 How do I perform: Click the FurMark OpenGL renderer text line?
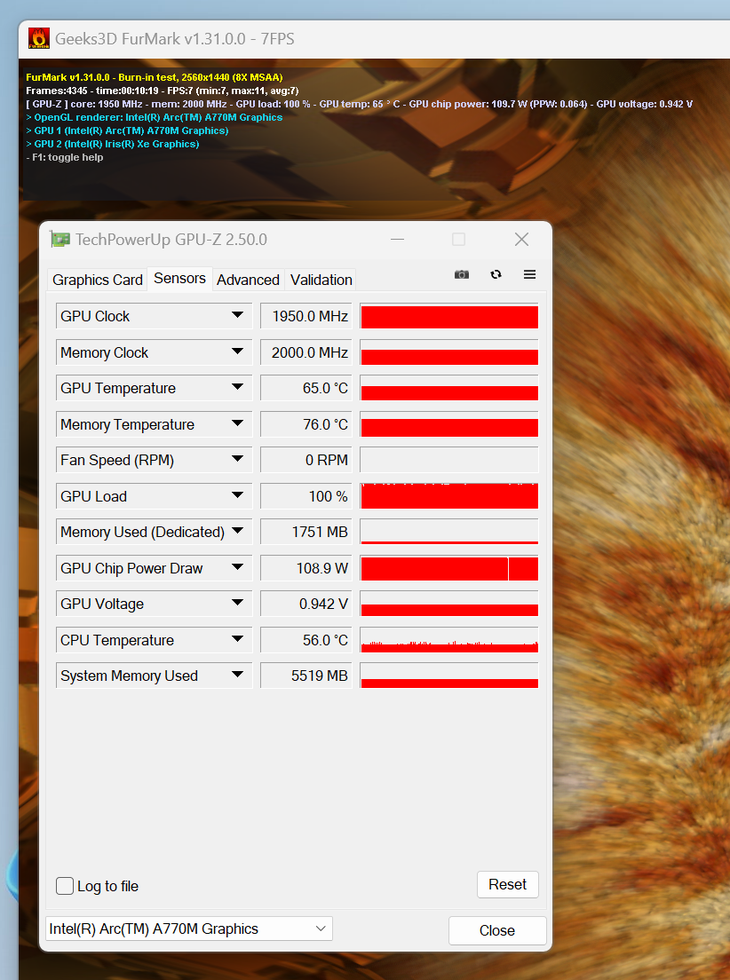pyautogui.click(x=154, y=118)
